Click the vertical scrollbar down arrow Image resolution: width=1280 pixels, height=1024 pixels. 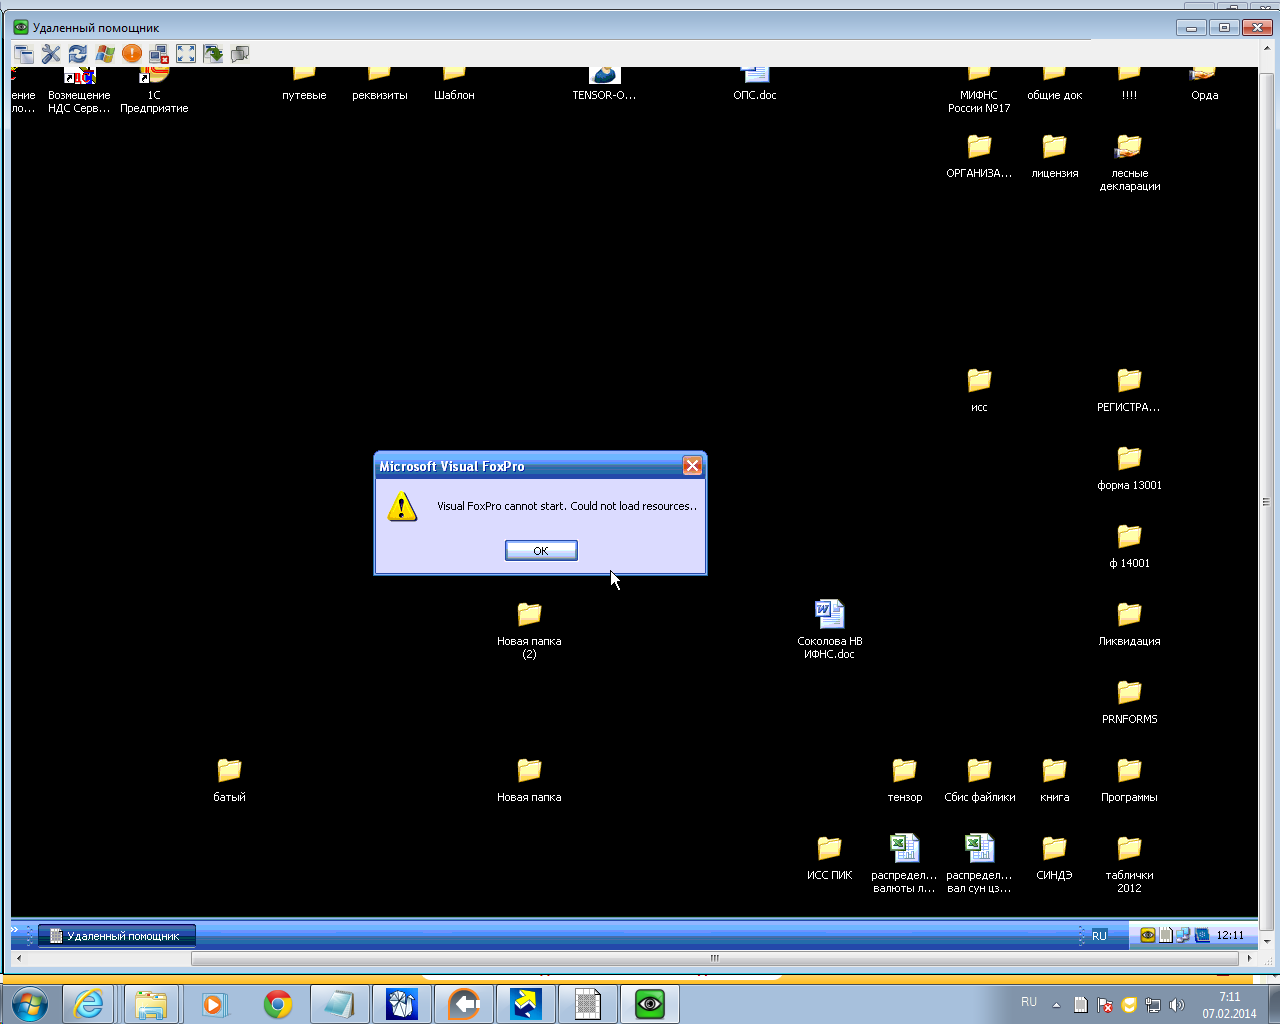(x=1267, y=941)
